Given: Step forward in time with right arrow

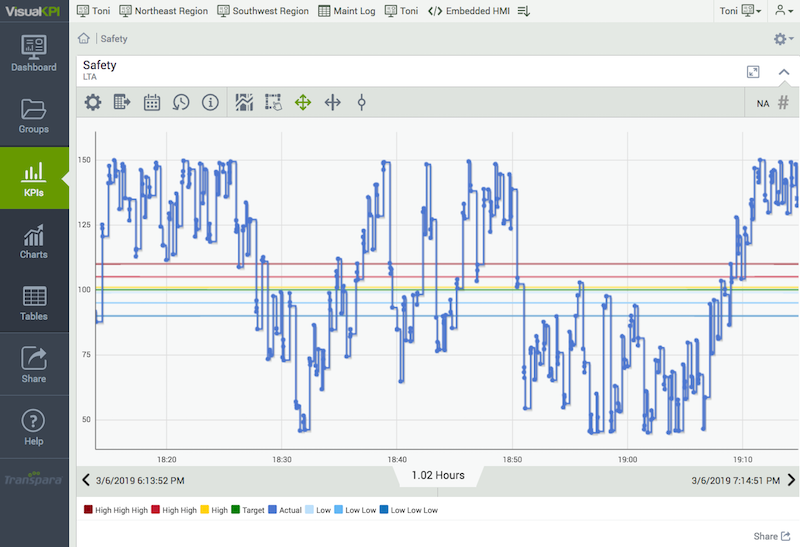Looking at the screenshot, I should [791, 480].
